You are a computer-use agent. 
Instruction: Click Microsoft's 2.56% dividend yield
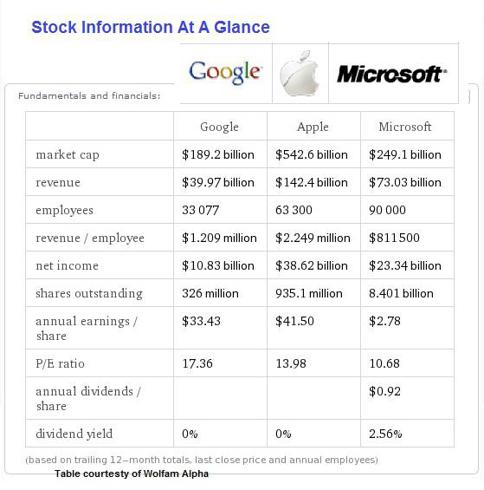(385, 434)
